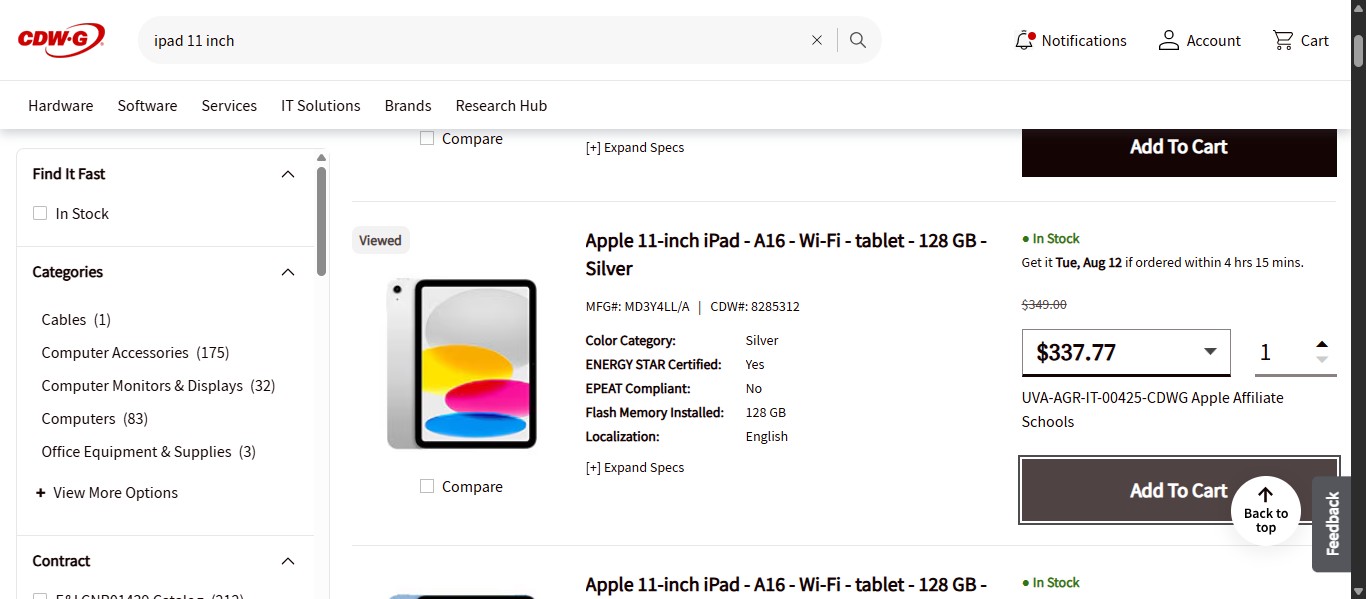Viewport: 1366px width, 599px height.
Task: View the shopping Cart icon
Action: point(1284,39)
